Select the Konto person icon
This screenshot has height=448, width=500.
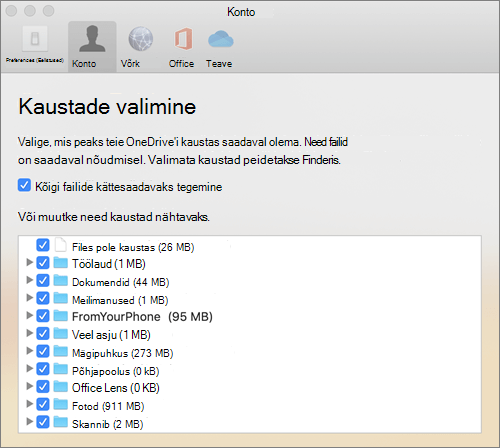pyautogui.click(x=92, y=39)
